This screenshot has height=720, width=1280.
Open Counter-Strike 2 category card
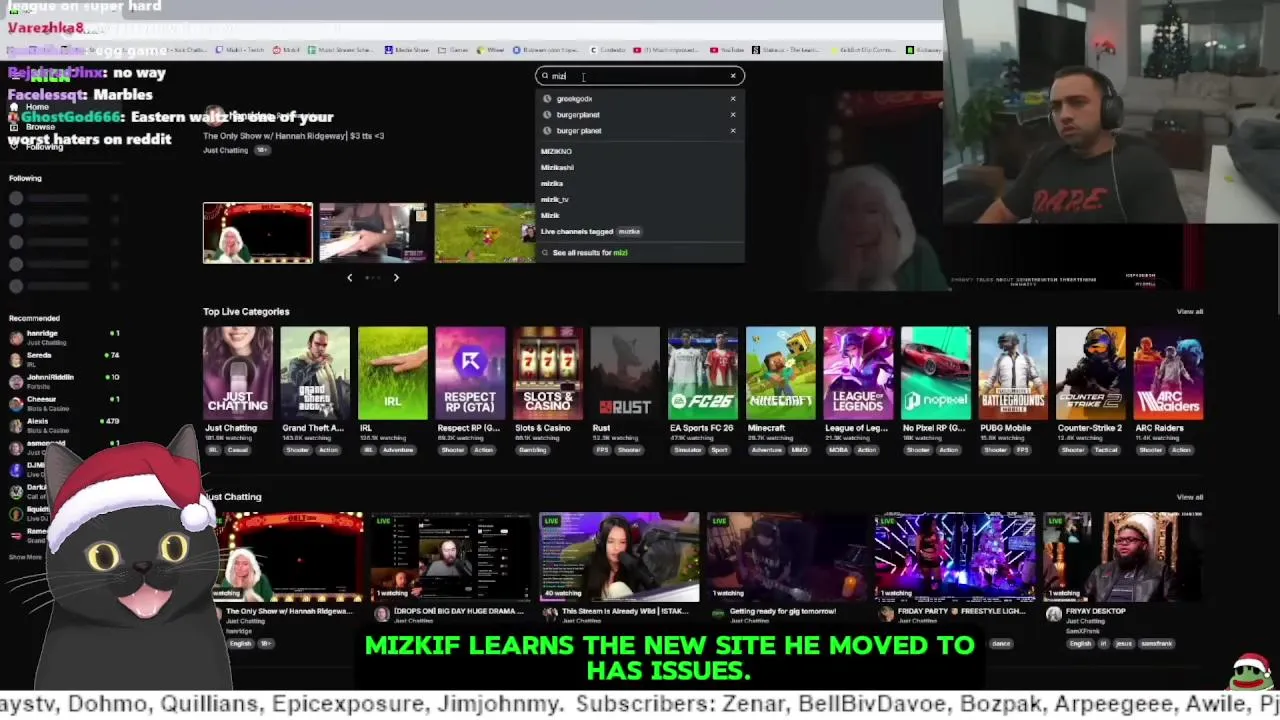1090,372
